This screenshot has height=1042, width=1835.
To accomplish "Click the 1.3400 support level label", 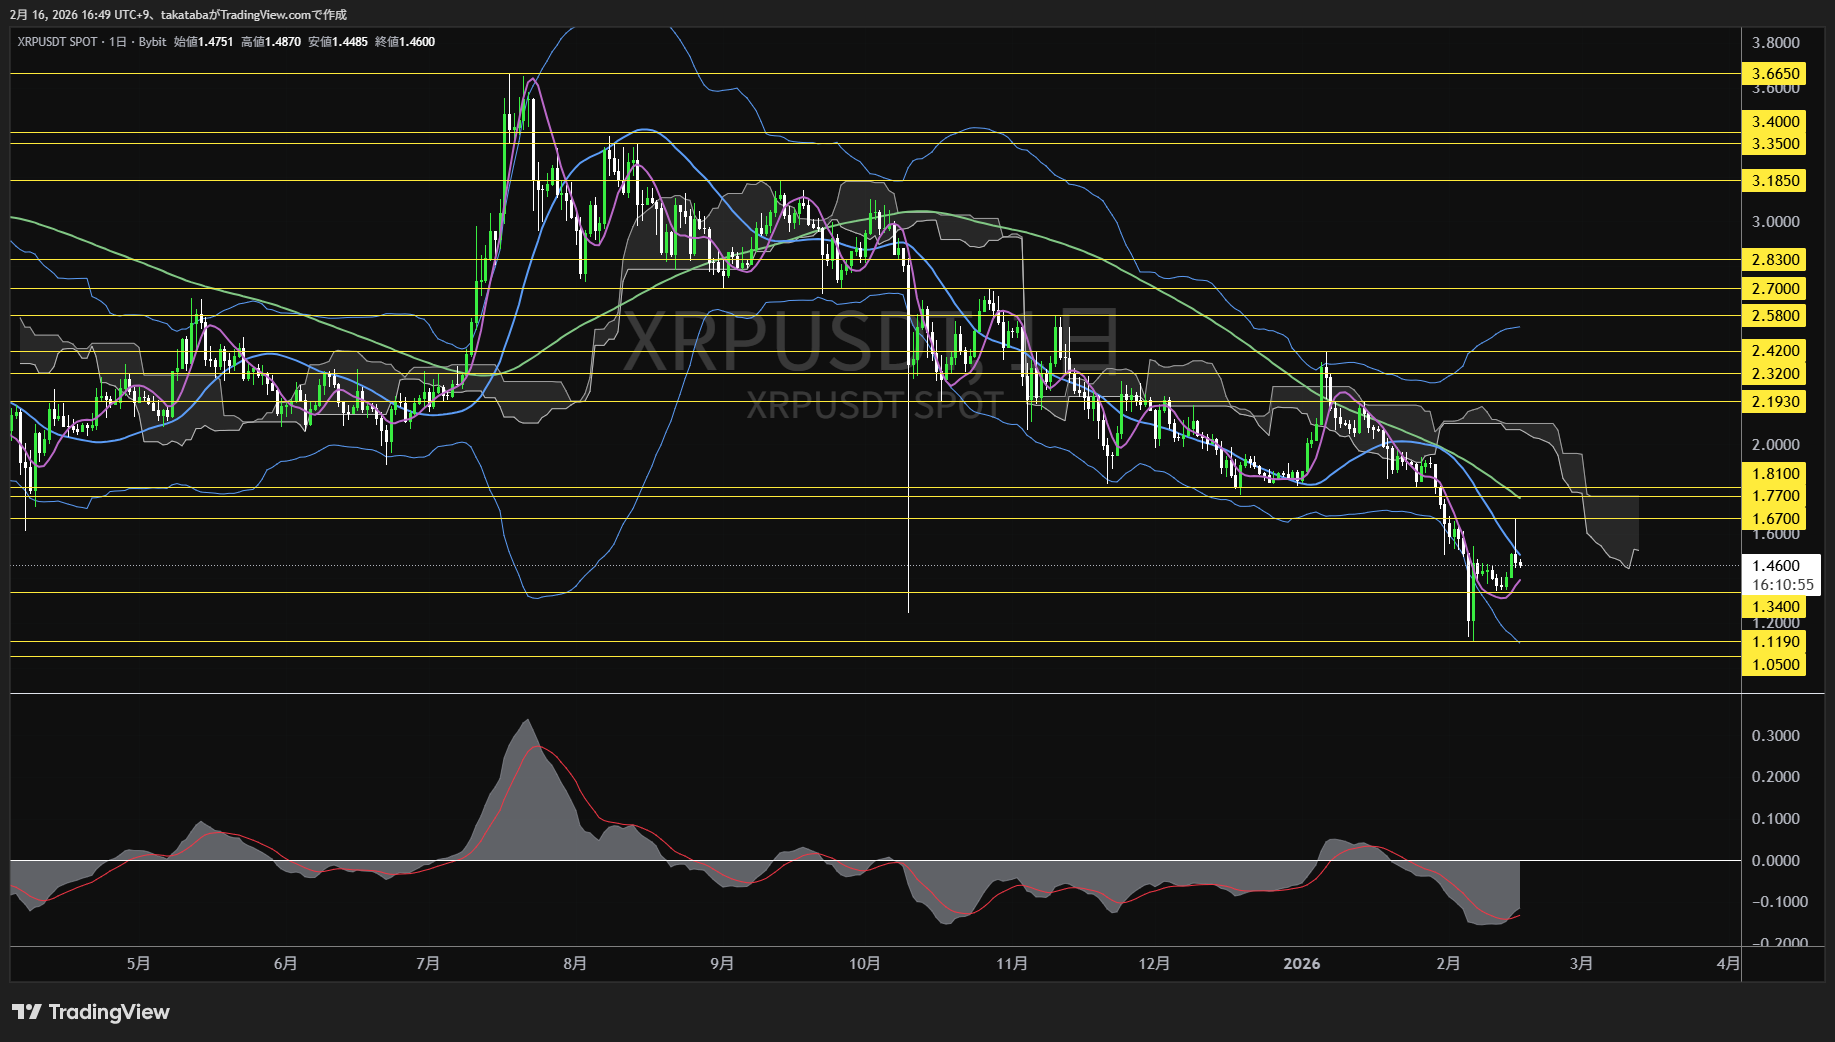I will point(1775,607).
